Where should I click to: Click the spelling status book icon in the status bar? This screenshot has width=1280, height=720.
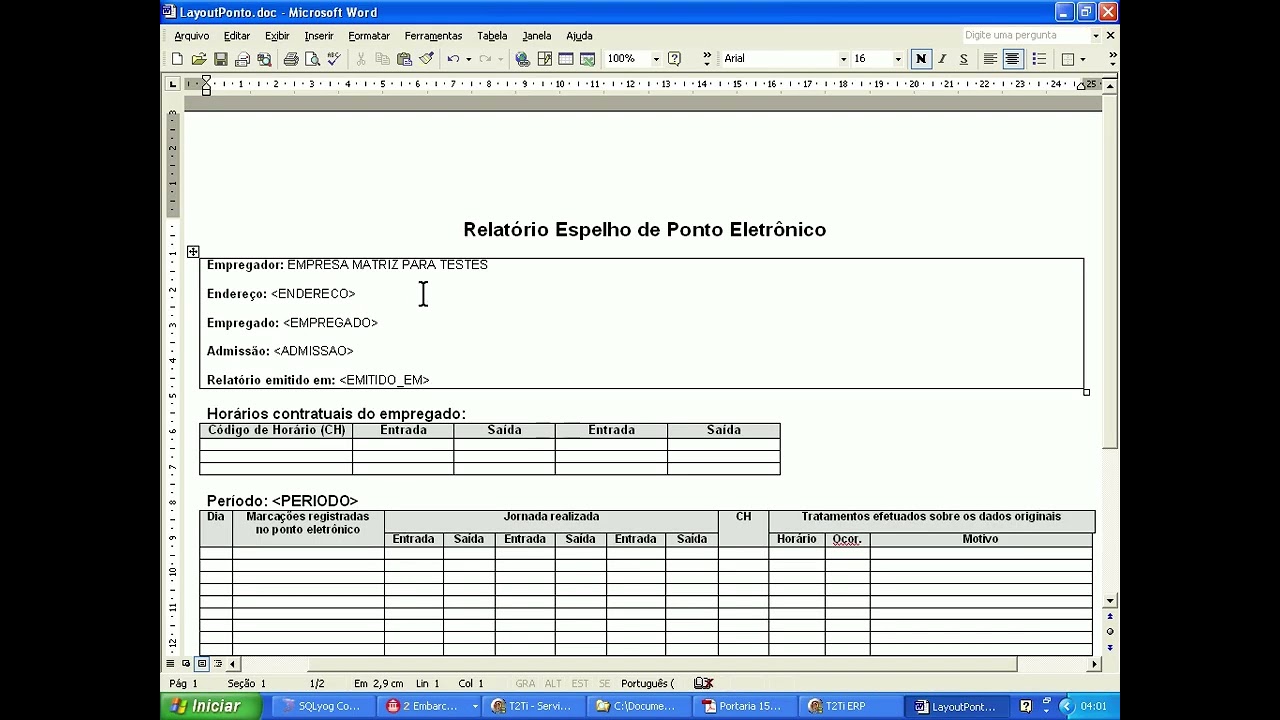703,683
